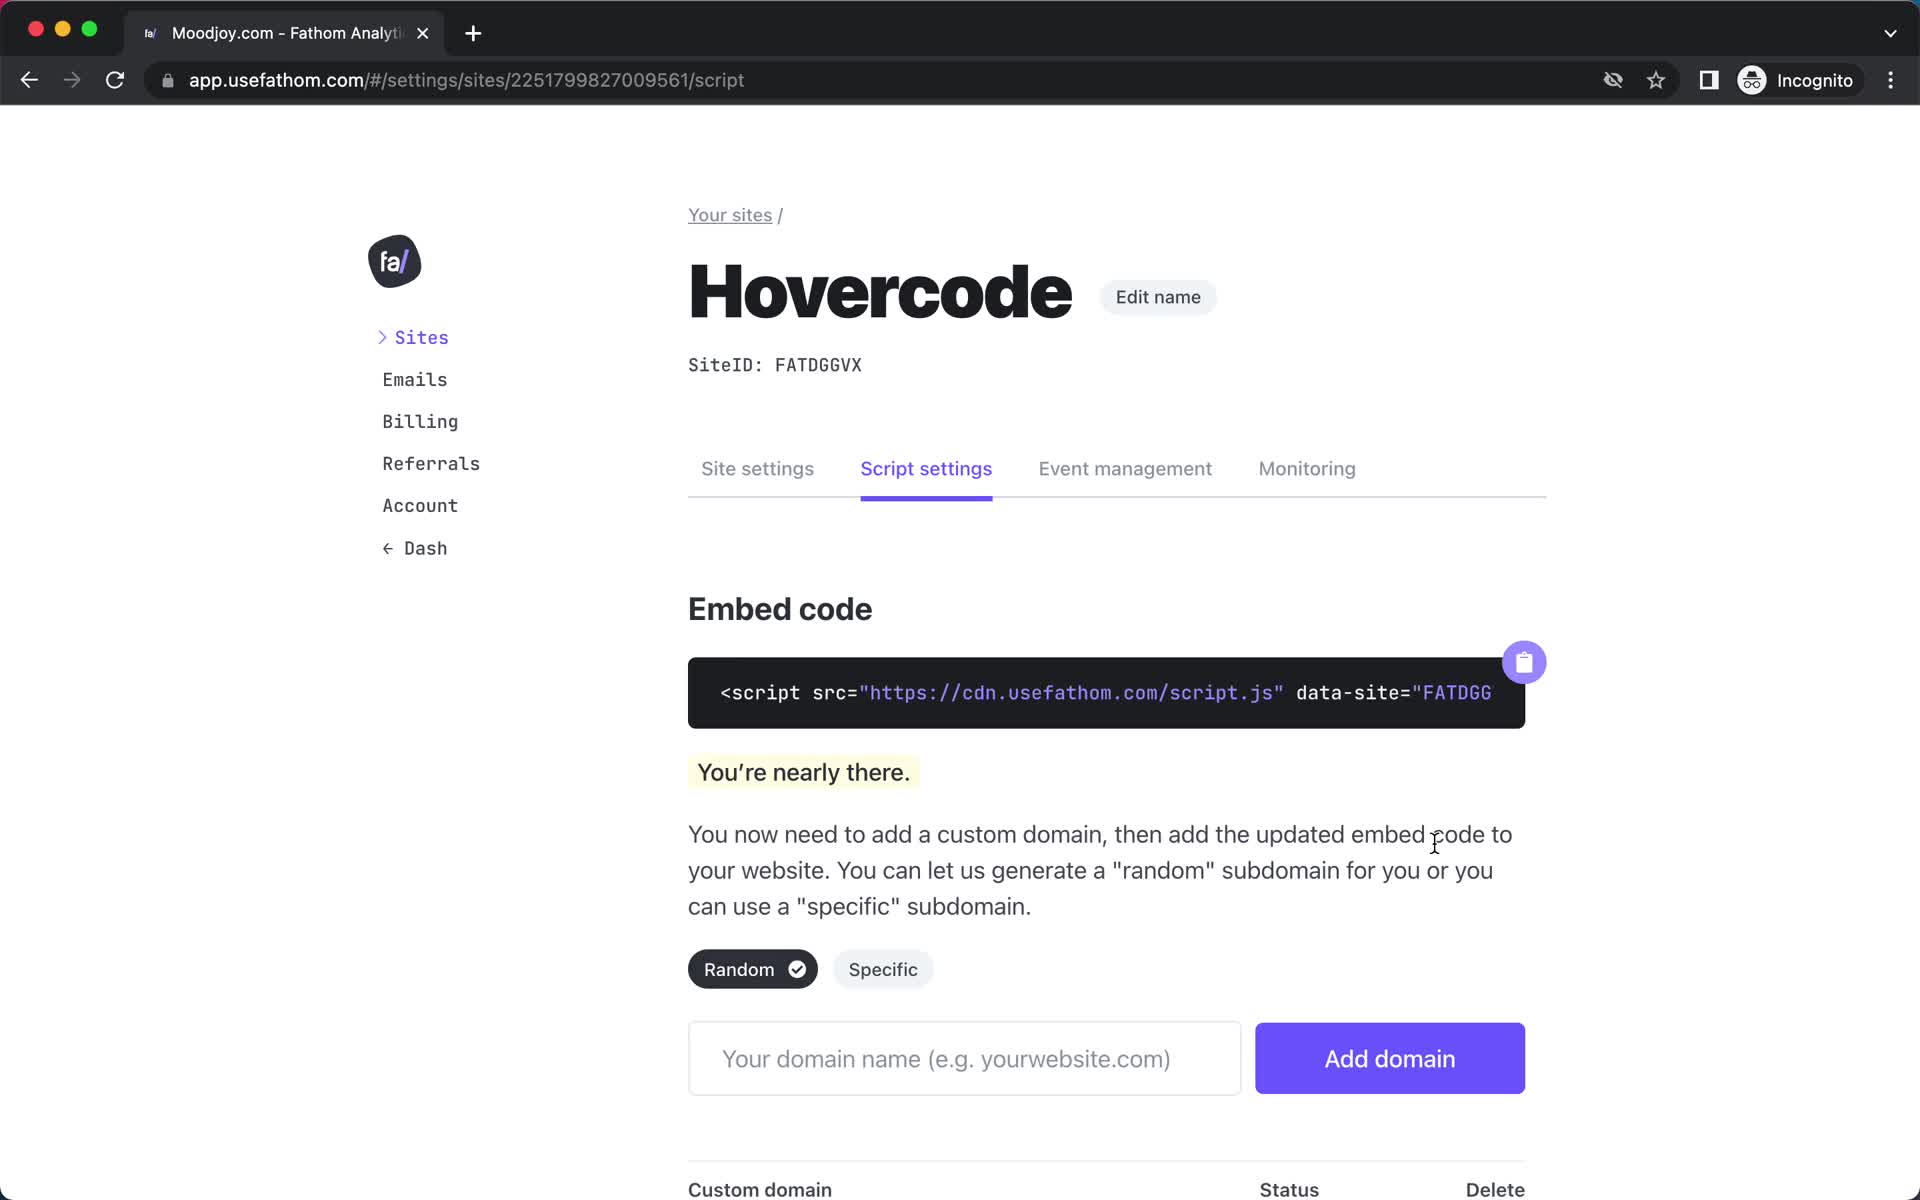1920x1200 pixels.
Task: Expand the browser tab list chevron
Action: coord(1890,32)
